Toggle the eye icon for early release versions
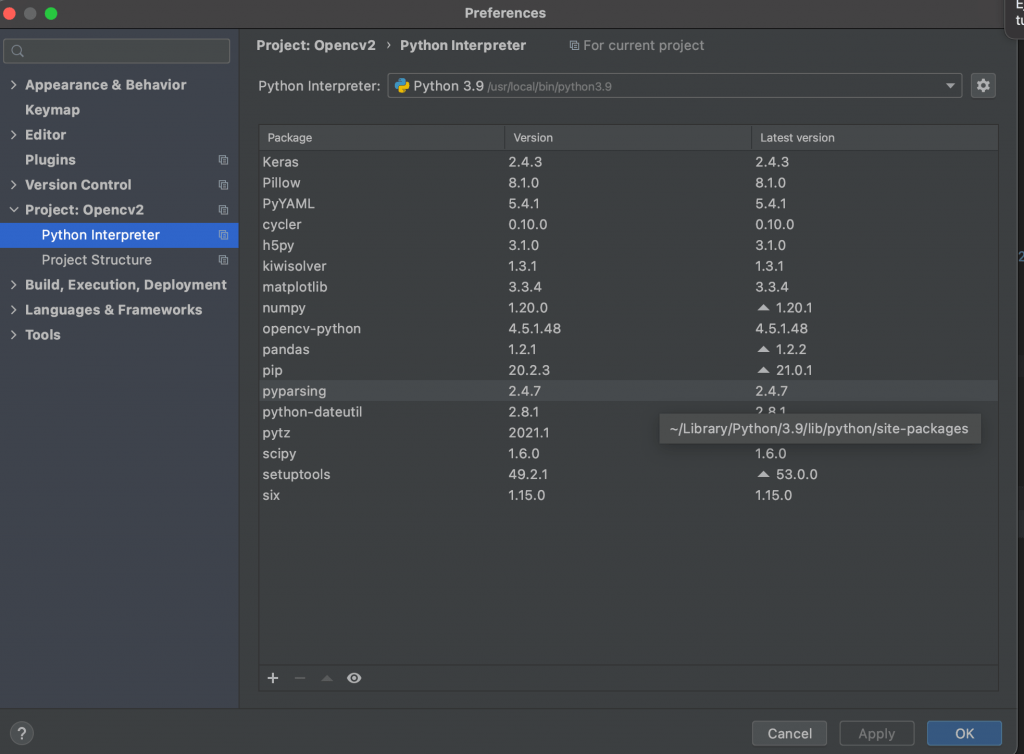 pyautogui.click(x=354, y=678)
